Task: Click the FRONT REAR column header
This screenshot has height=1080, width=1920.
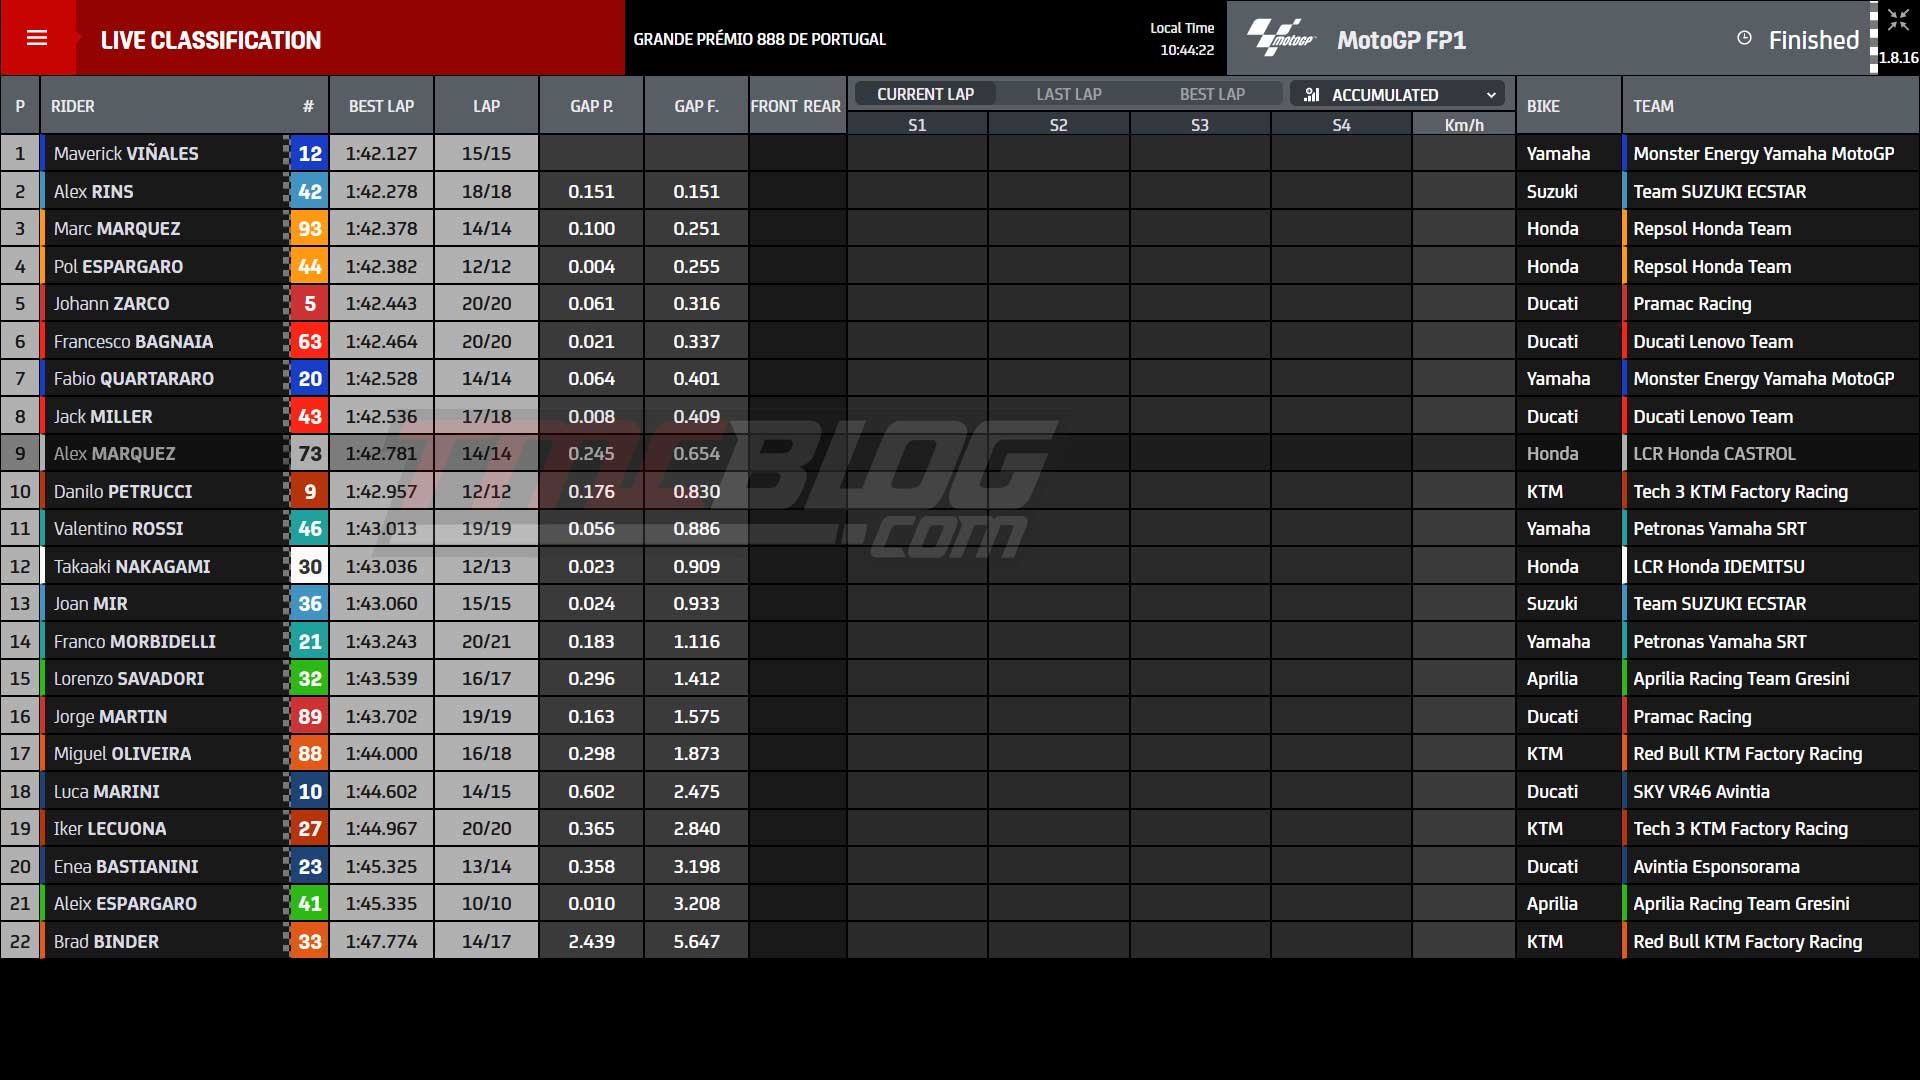Action: (x=796, y=106)
